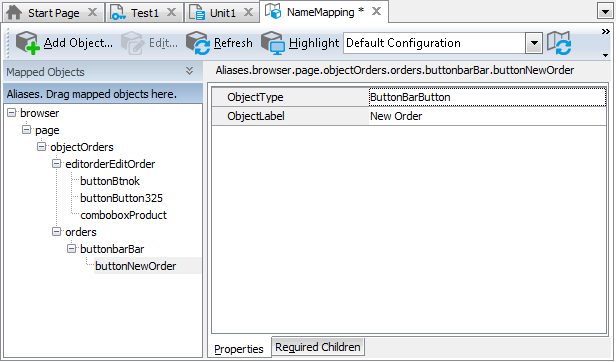This screenshot has height=362, width=616.
Task: Collapse the Mapped Objects panel chevron
Action: pos(189,71)
